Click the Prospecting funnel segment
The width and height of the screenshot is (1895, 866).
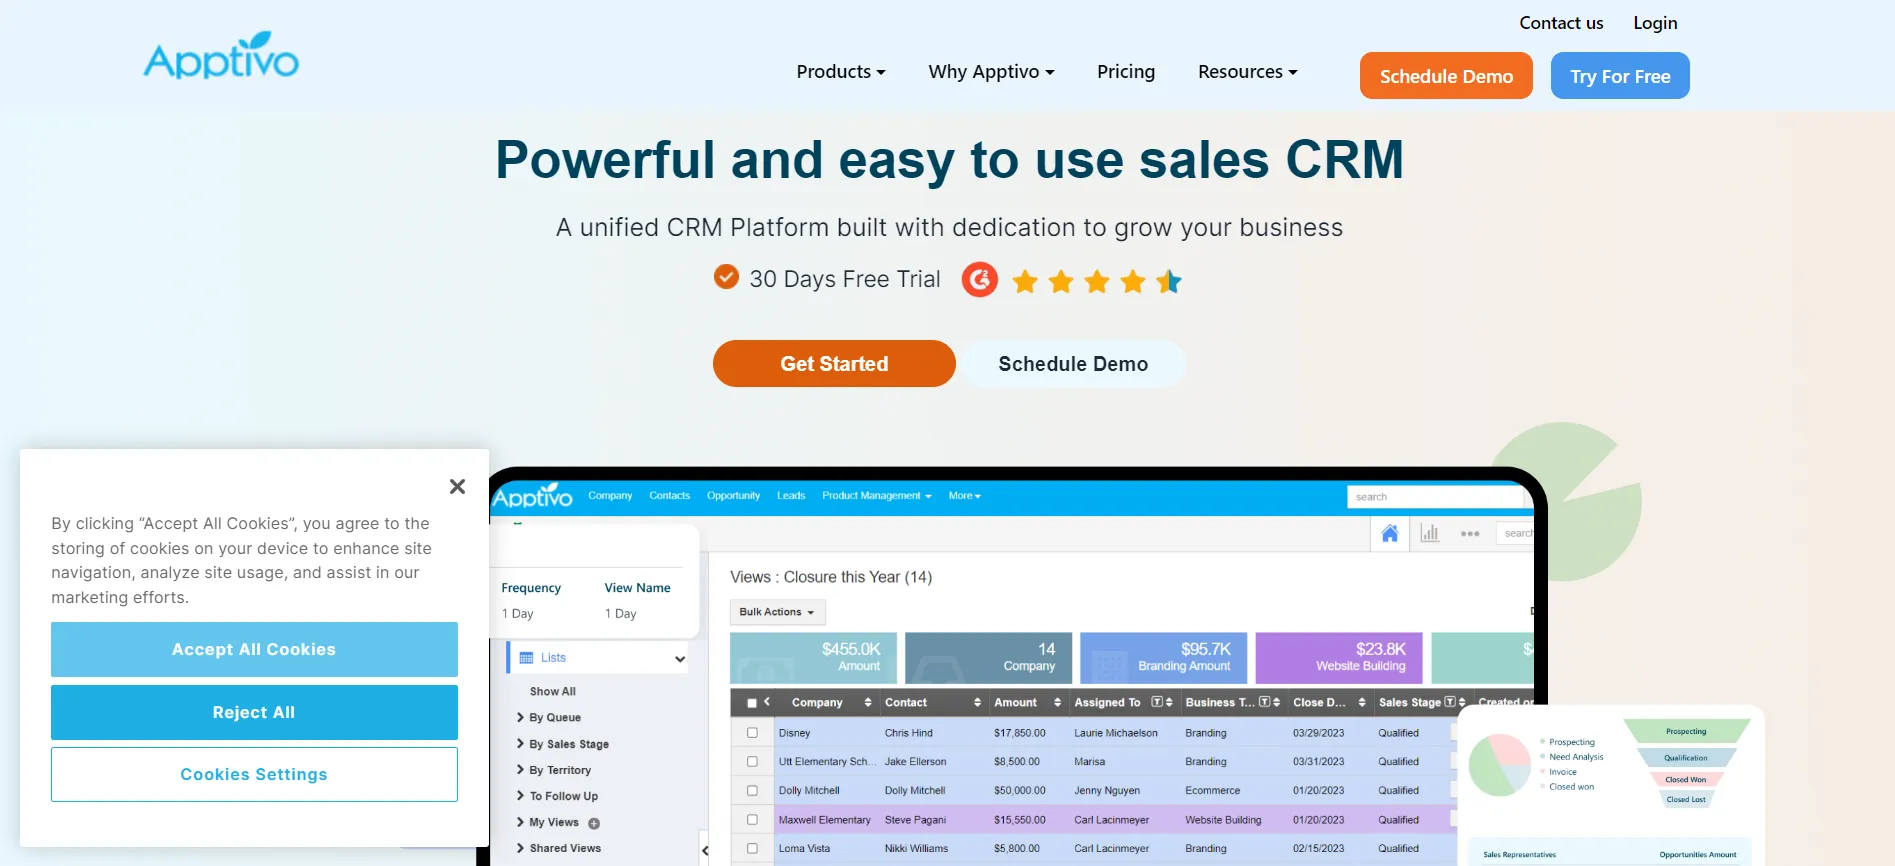tap(1686, 731)
